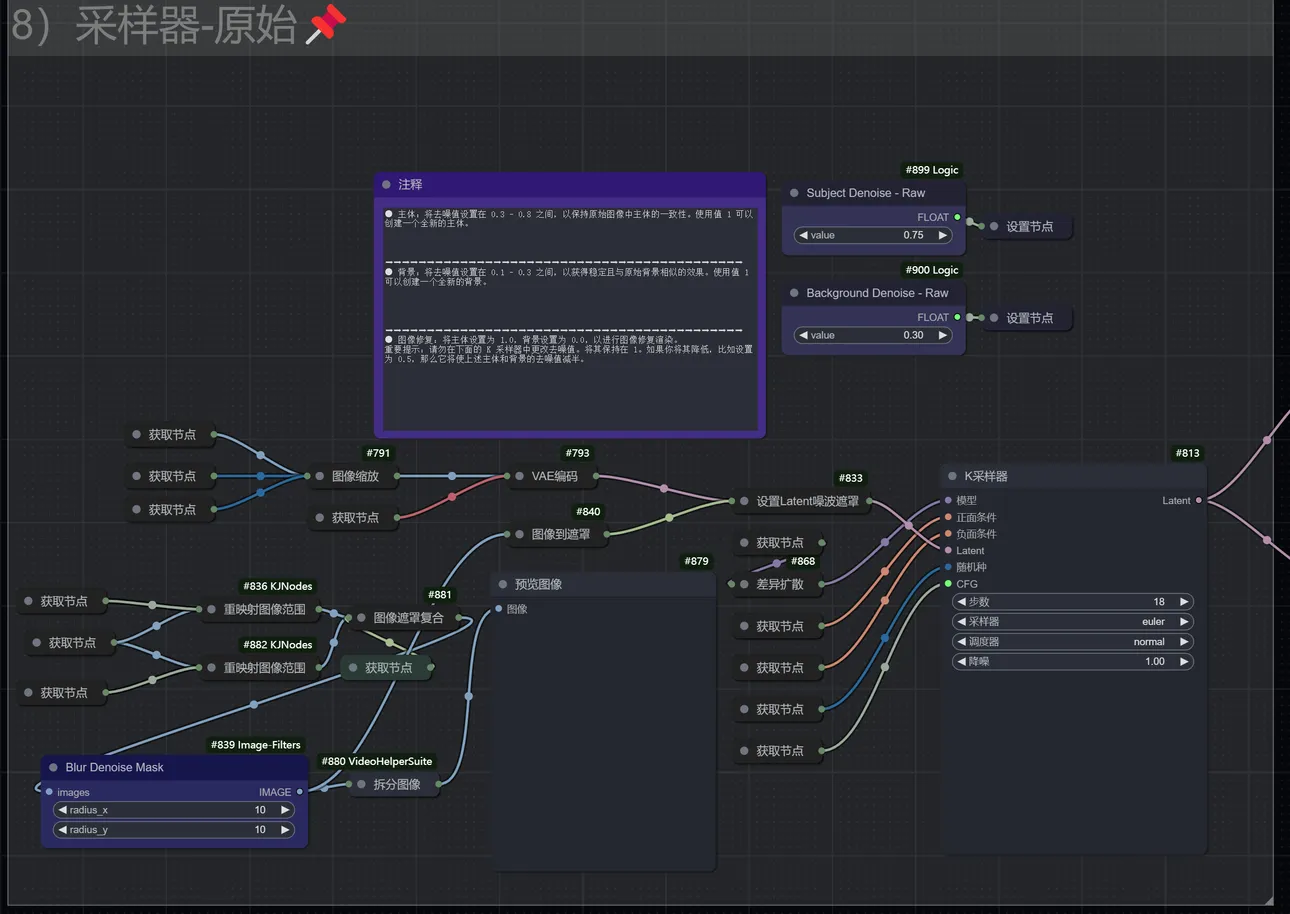Click the #882 KJNodes badge
The height and width of the screenshot is (914, 1290).
(278, 645)
